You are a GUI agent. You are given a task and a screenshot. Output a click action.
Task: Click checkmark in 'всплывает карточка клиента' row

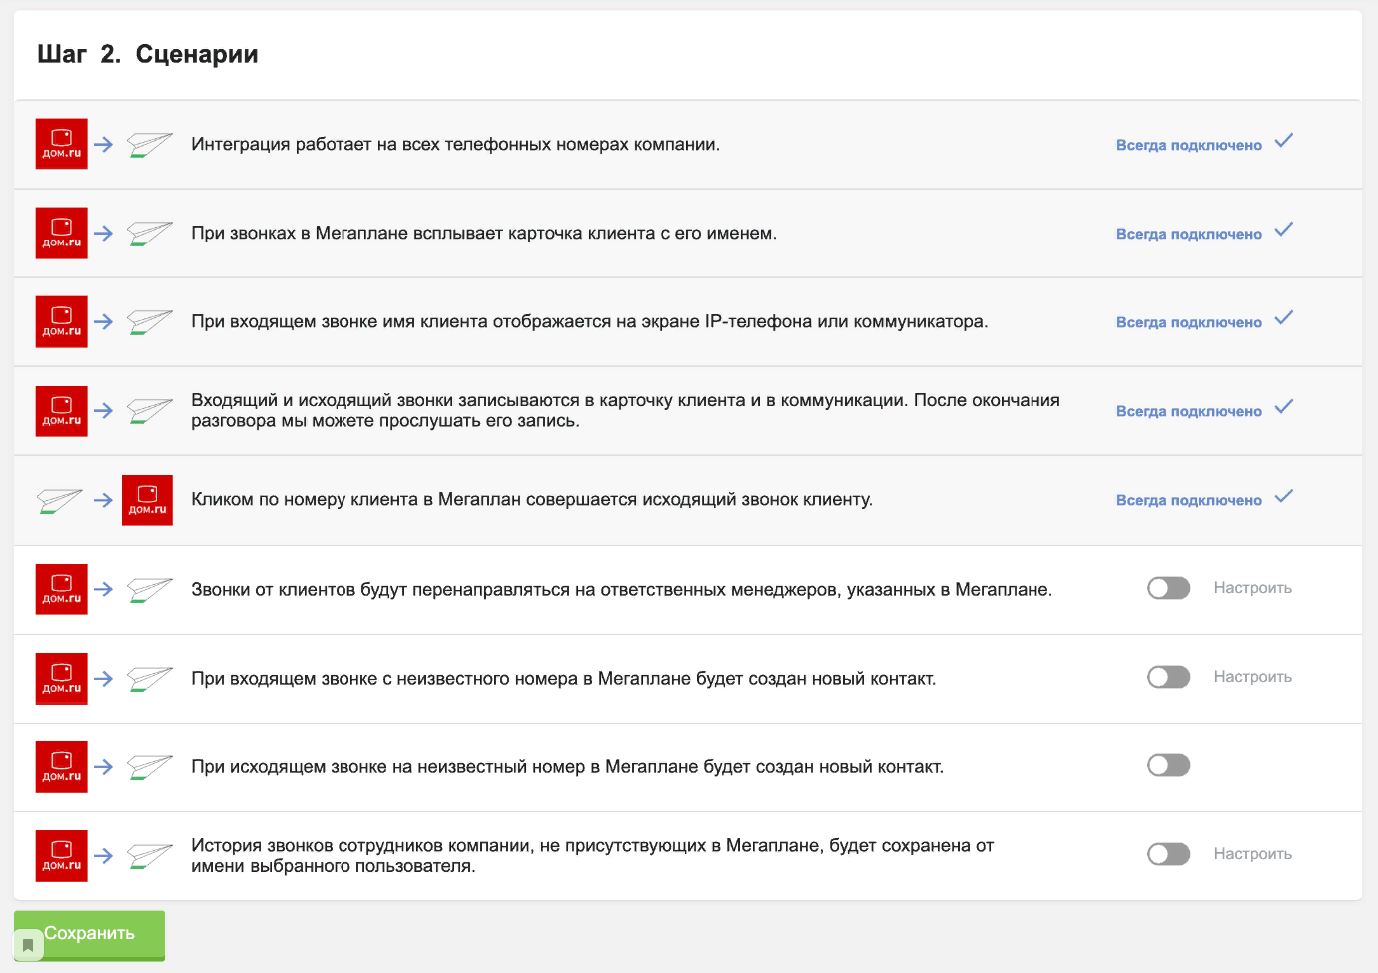pos(1284,230)
